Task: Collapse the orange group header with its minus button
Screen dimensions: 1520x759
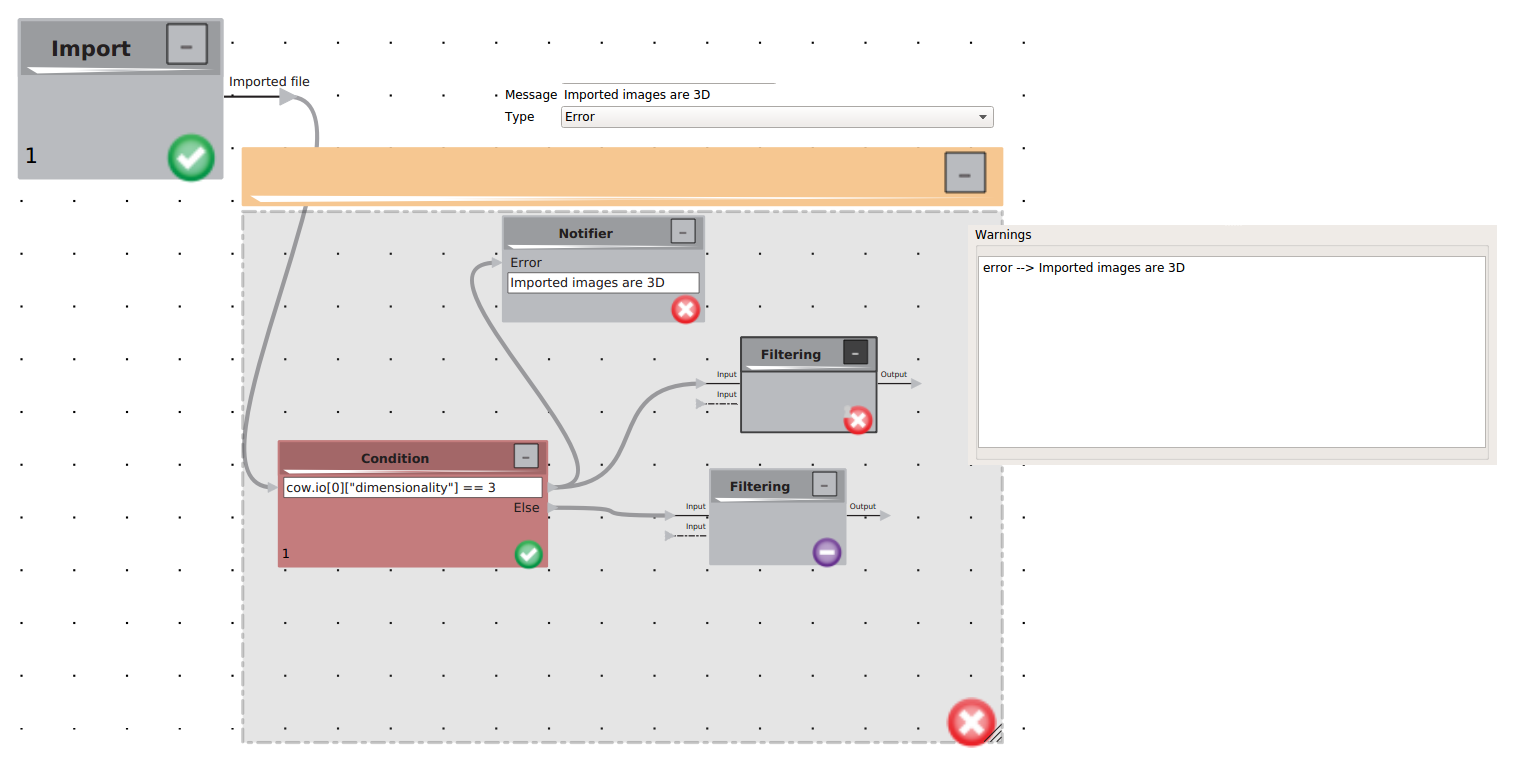Action: 965,173
